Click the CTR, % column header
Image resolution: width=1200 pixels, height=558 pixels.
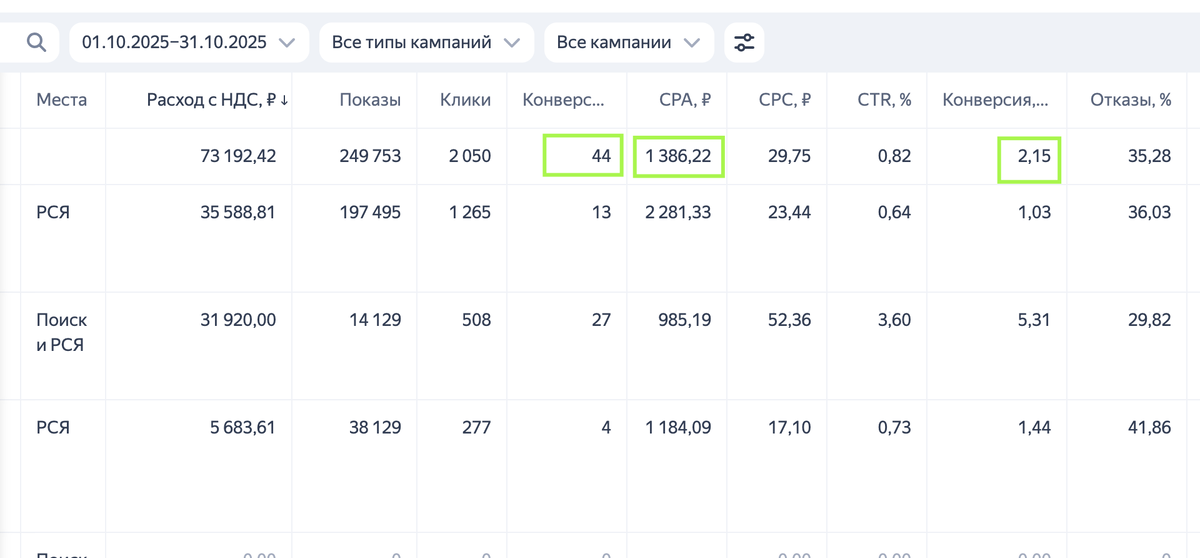tap(884, 100)
